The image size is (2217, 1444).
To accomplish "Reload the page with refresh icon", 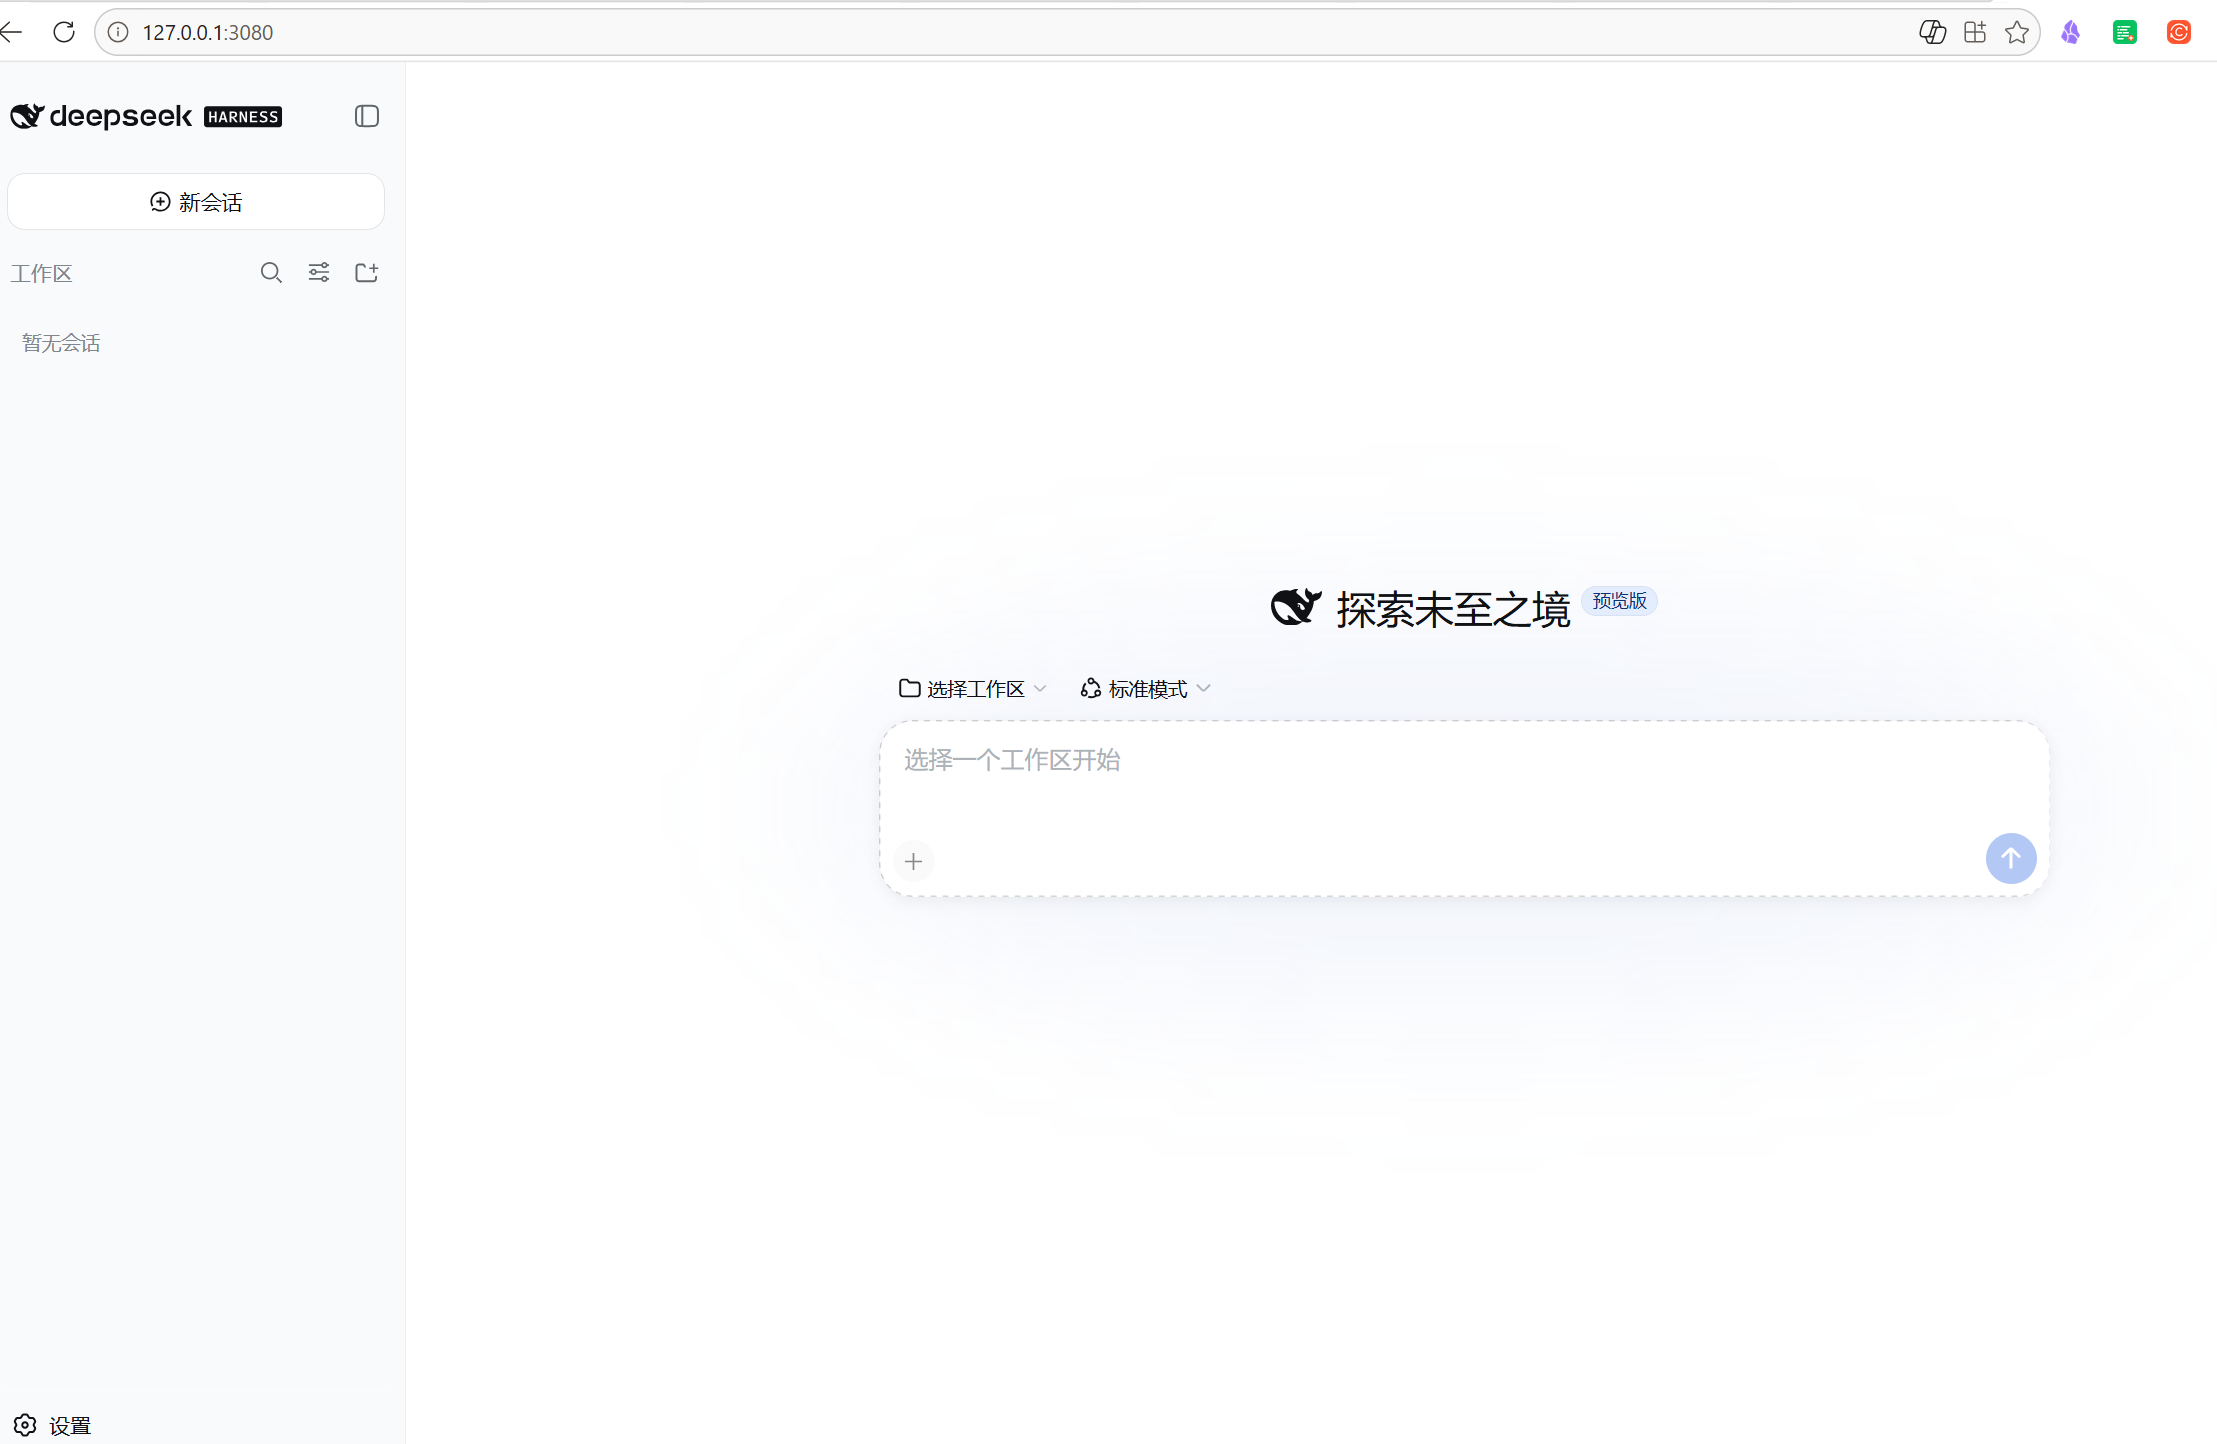I will click(64, 32).
